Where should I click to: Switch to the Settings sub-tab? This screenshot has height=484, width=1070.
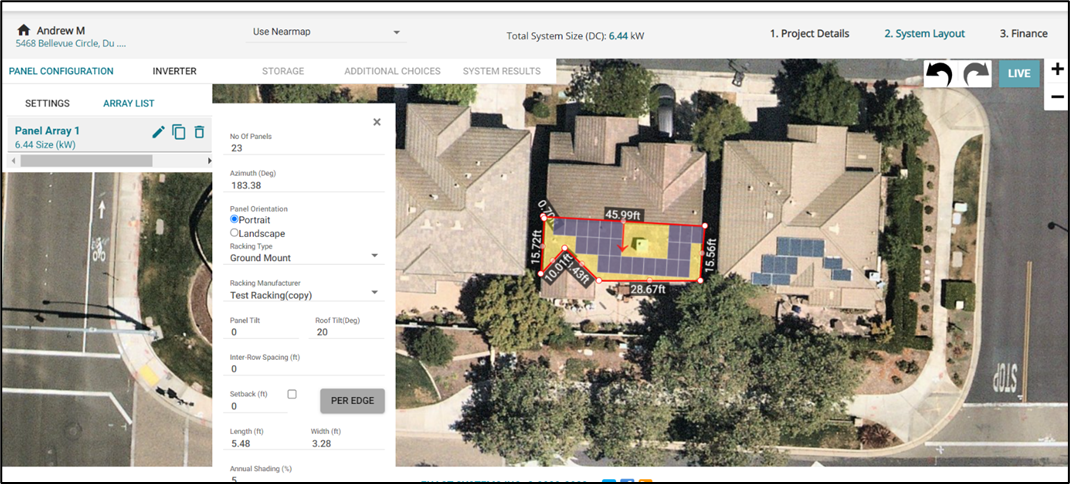coord(48,103)
